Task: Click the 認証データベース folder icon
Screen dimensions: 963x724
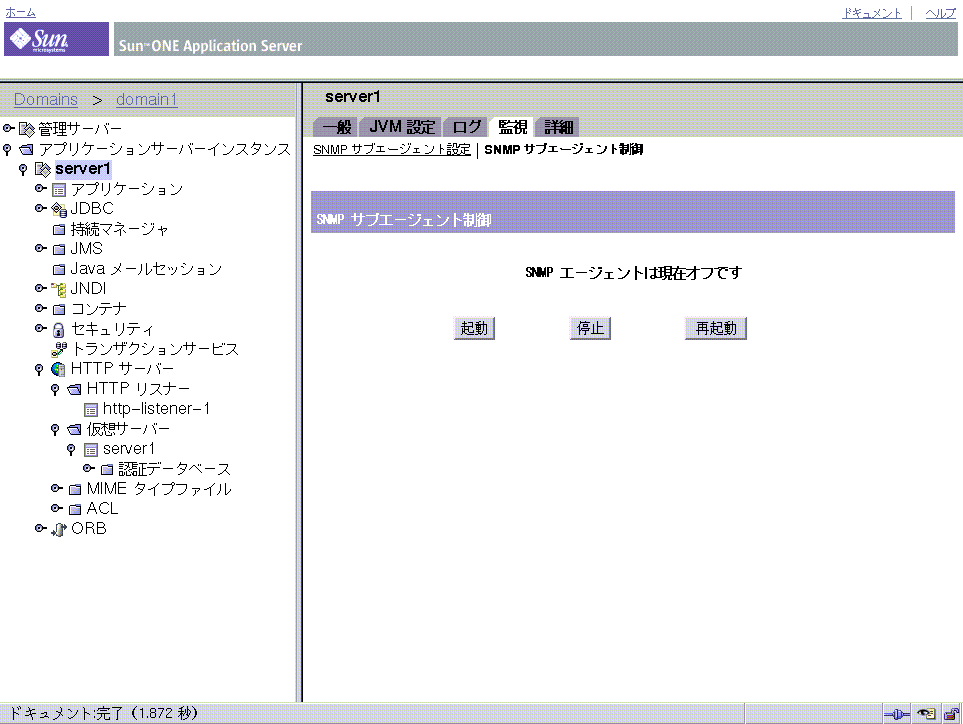Action: tap(107, 470)
